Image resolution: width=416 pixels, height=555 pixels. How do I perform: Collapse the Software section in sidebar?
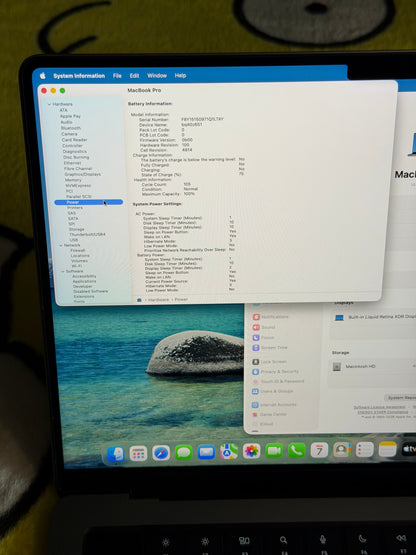coord(63,271)
